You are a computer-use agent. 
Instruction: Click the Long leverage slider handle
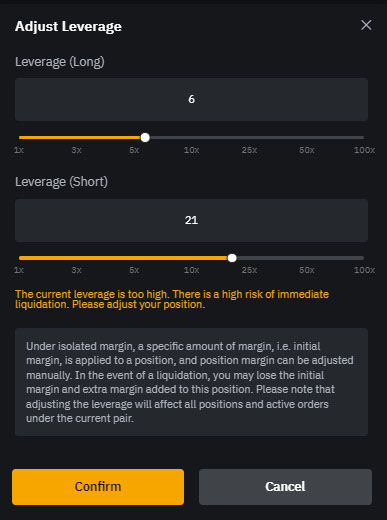click(x=145, y=137)
